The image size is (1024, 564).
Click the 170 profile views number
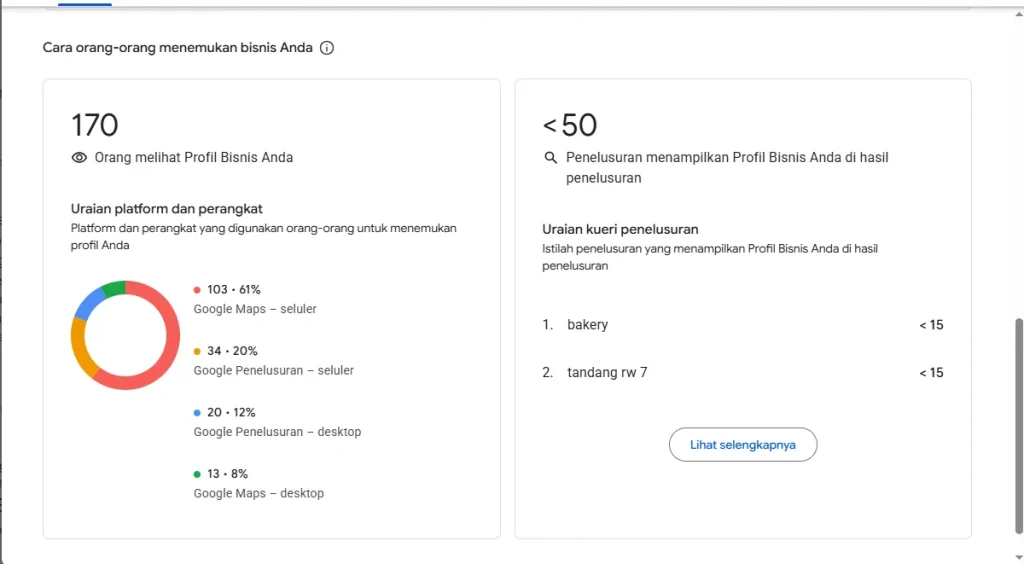point(95,125)
